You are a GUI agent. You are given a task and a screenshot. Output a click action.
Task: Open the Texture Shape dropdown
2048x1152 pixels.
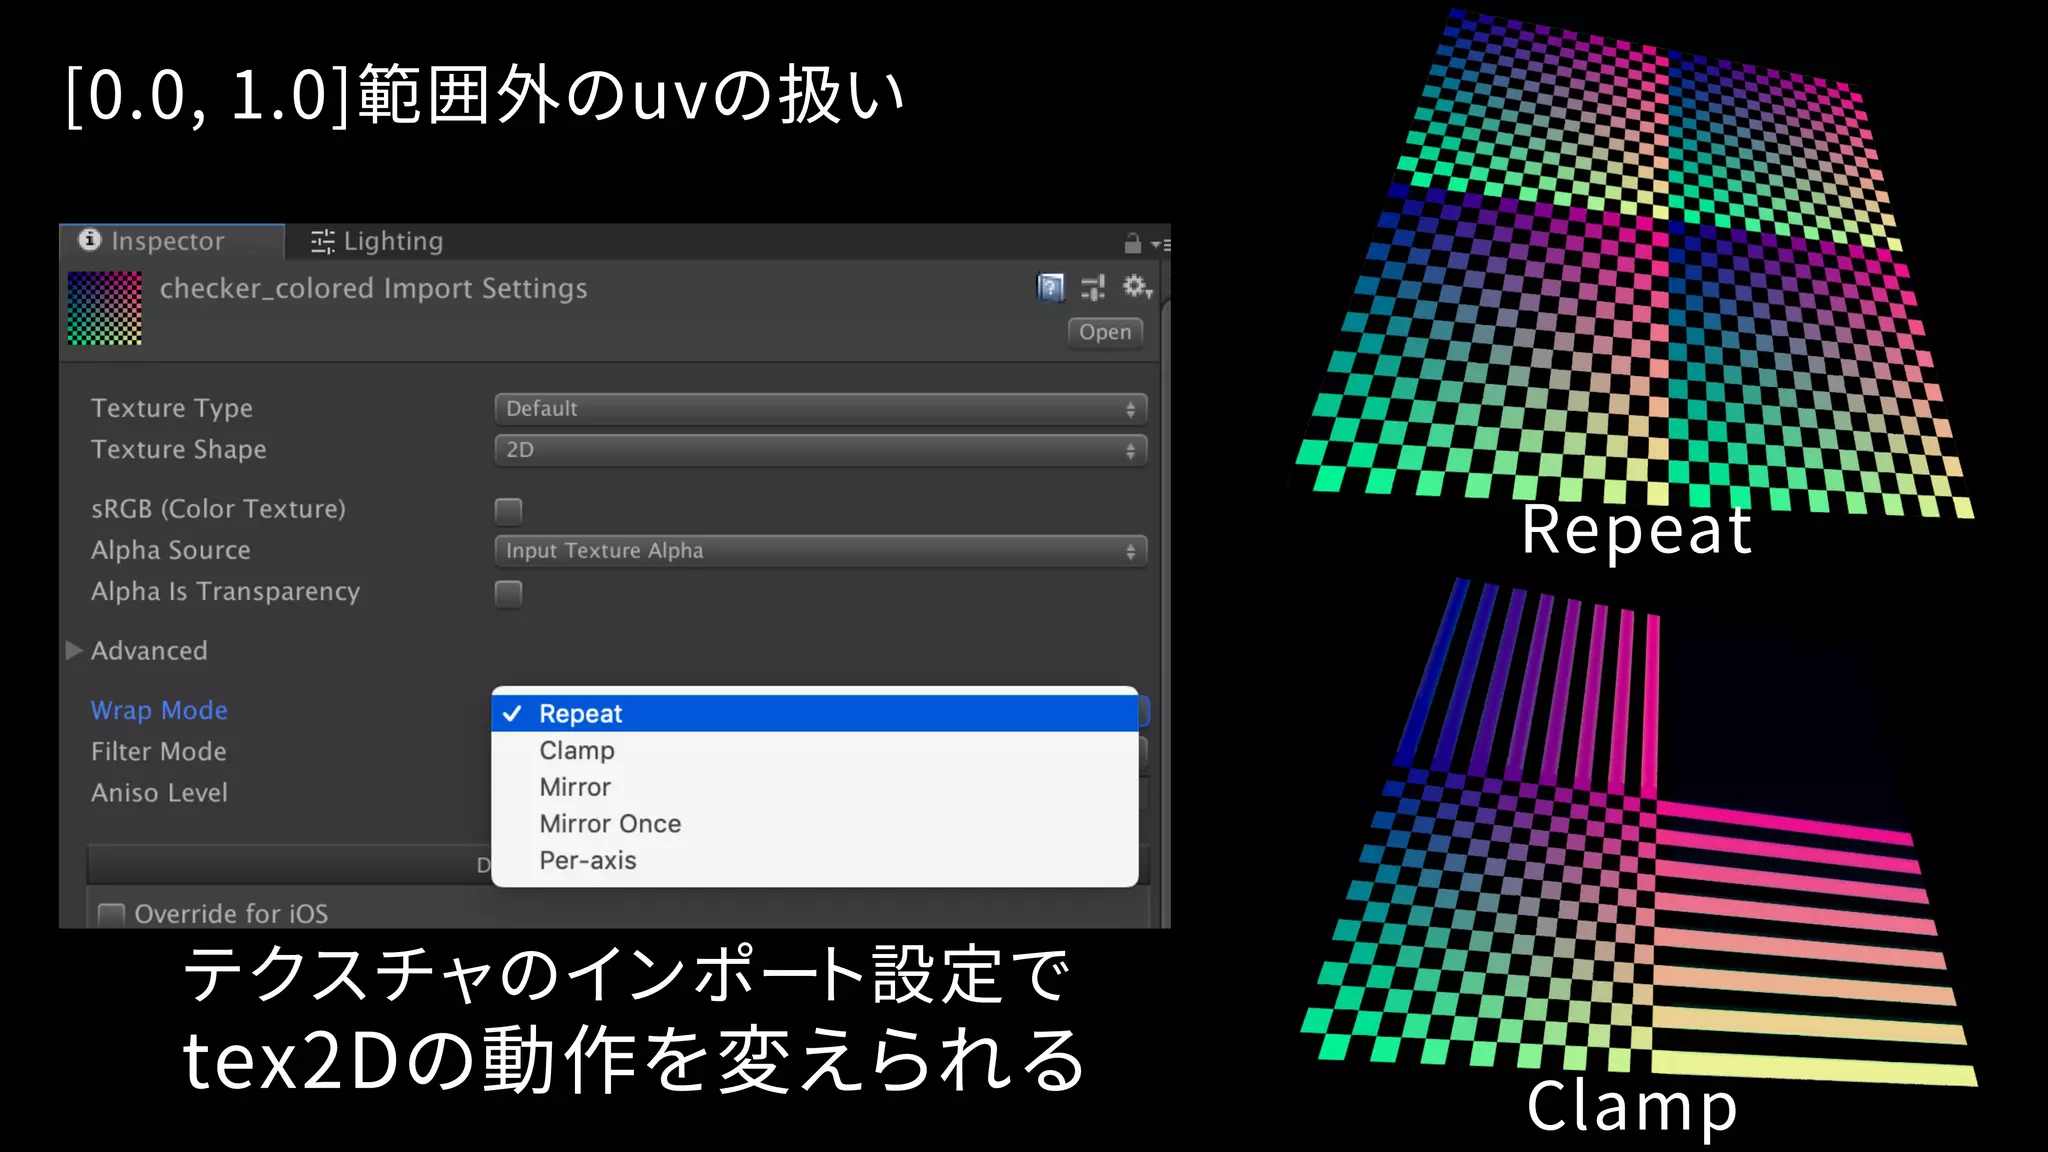click(x=820, y=450)
